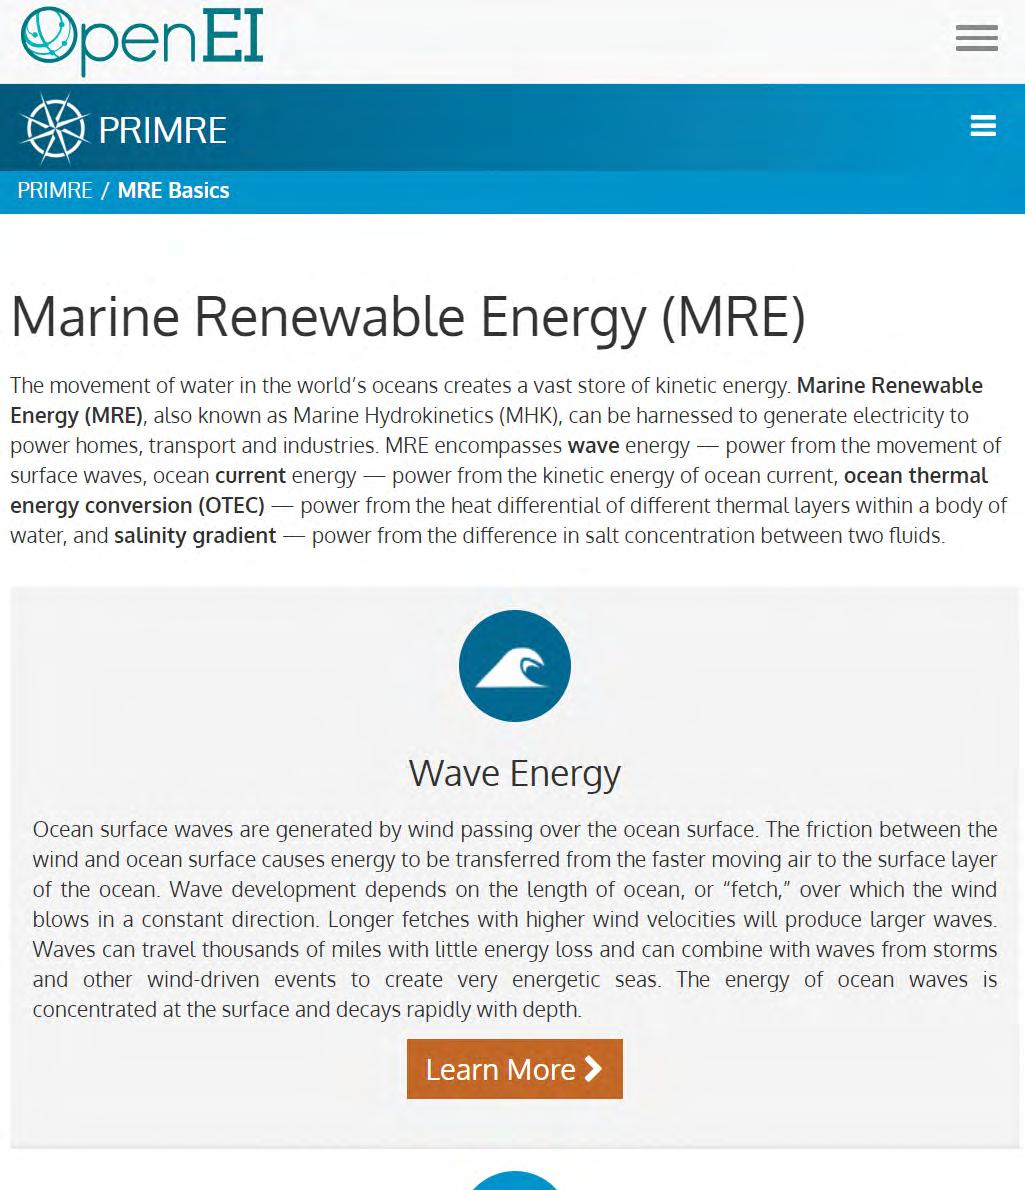Click the Marine Renewable Energy (MRE) page heading
This screenshot has width=1025, height=1190.
pyautogui.click(x=408, y=316)
